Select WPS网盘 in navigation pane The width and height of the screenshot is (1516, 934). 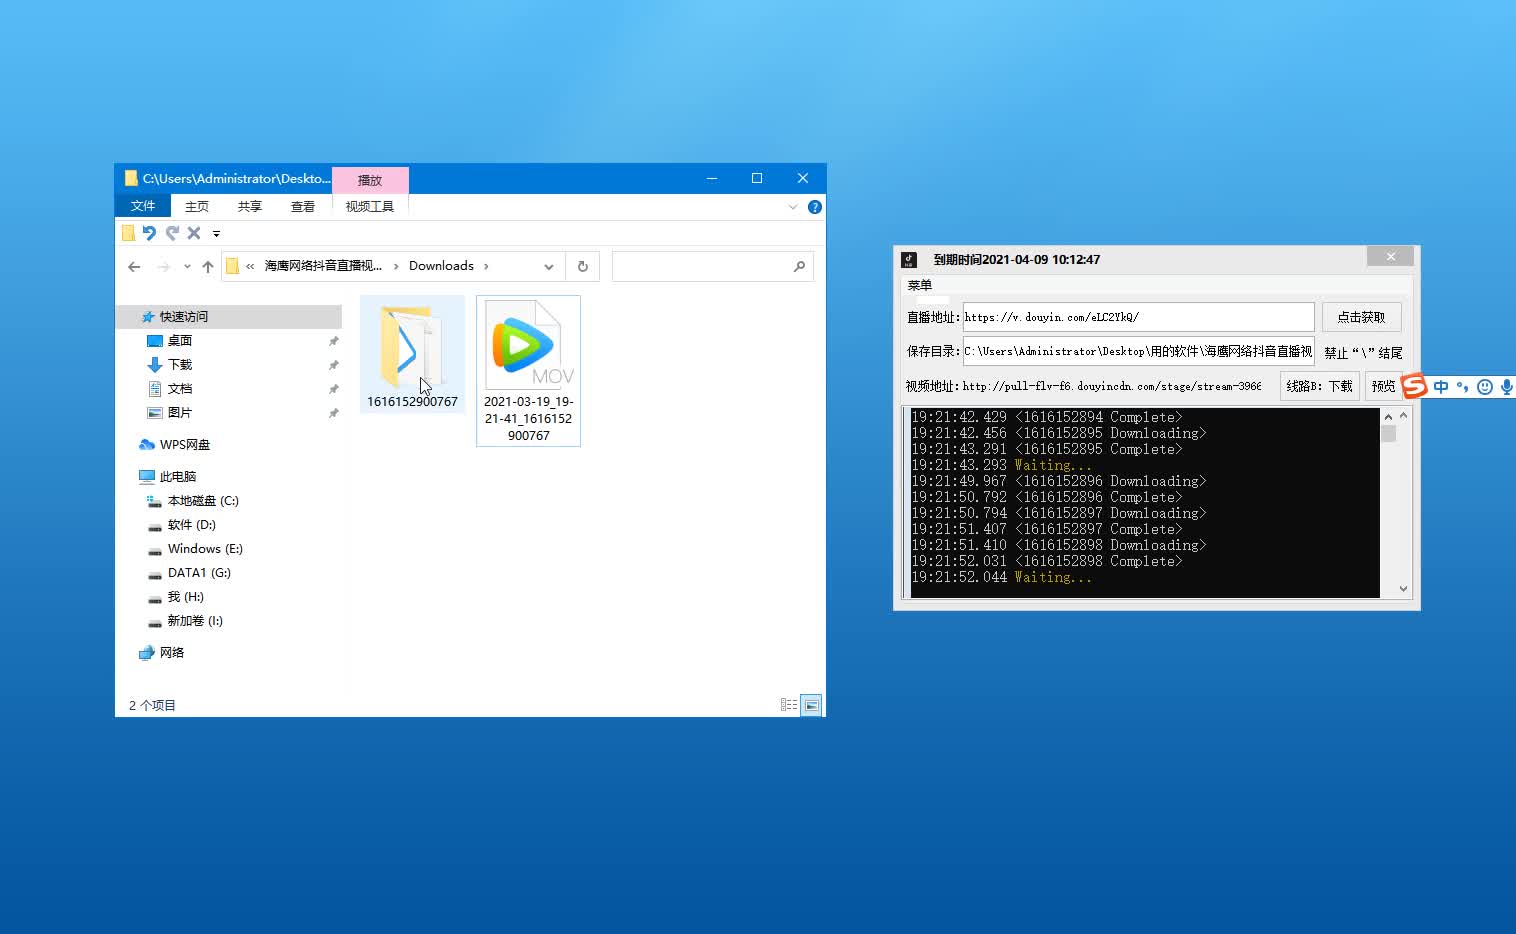coord(185,444)
